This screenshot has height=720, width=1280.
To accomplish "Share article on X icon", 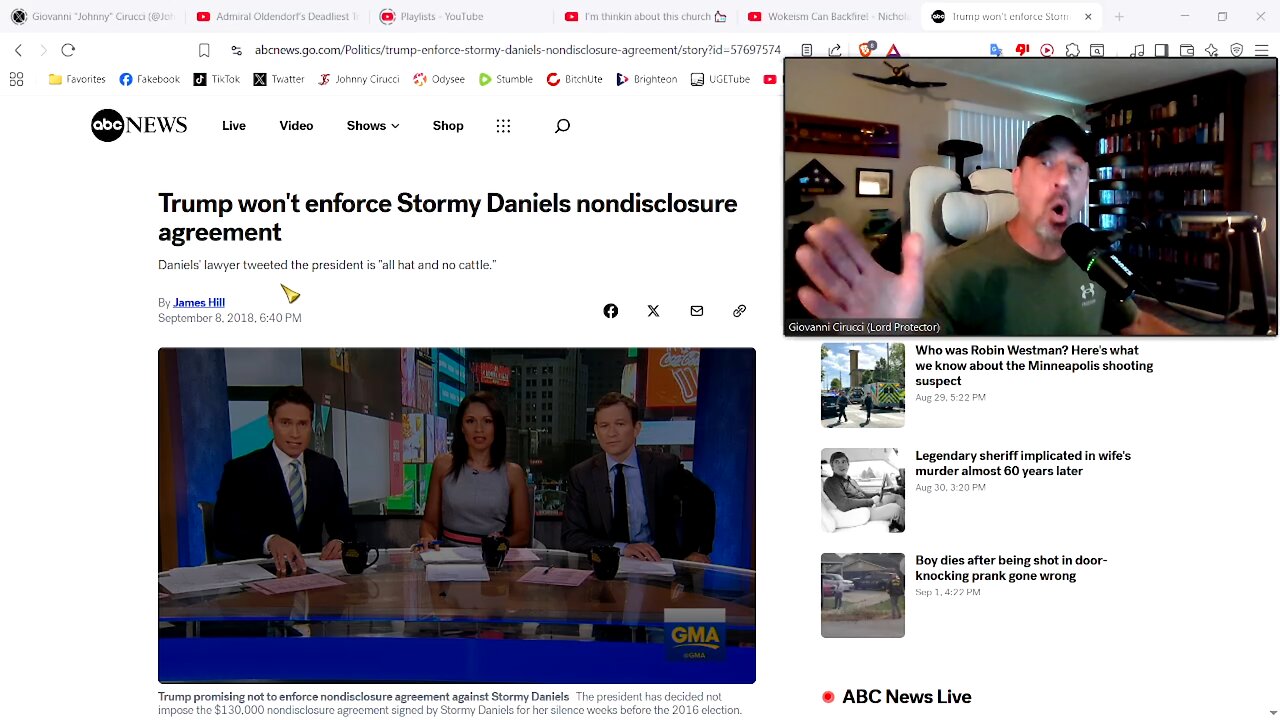I will point(653,311).
